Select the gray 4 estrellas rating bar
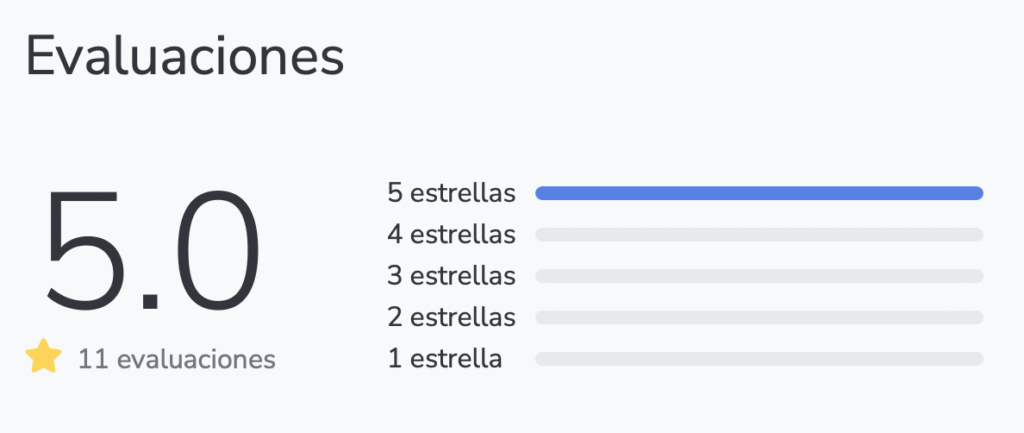Image resolution: width=1024 pixels, height=433 pixels. (x=759, y=235)
